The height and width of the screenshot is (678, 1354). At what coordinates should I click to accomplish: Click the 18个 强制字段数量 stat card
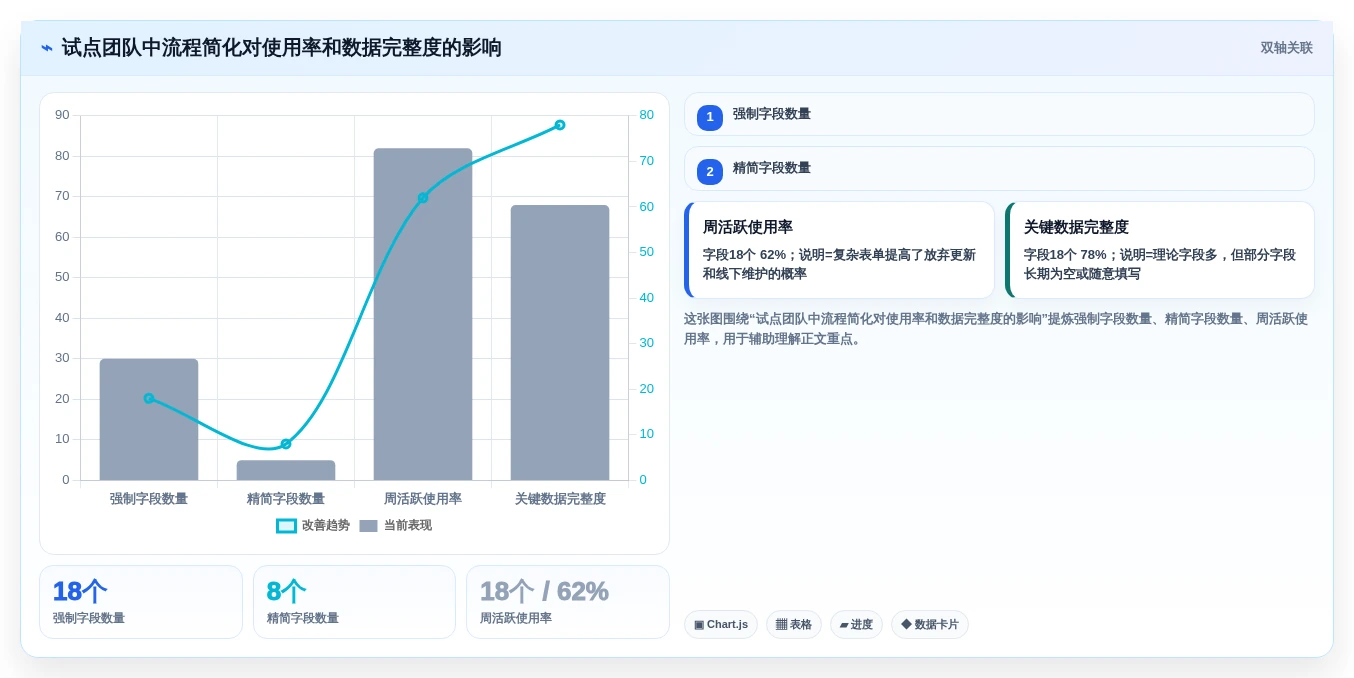click(x=141, y=602)
